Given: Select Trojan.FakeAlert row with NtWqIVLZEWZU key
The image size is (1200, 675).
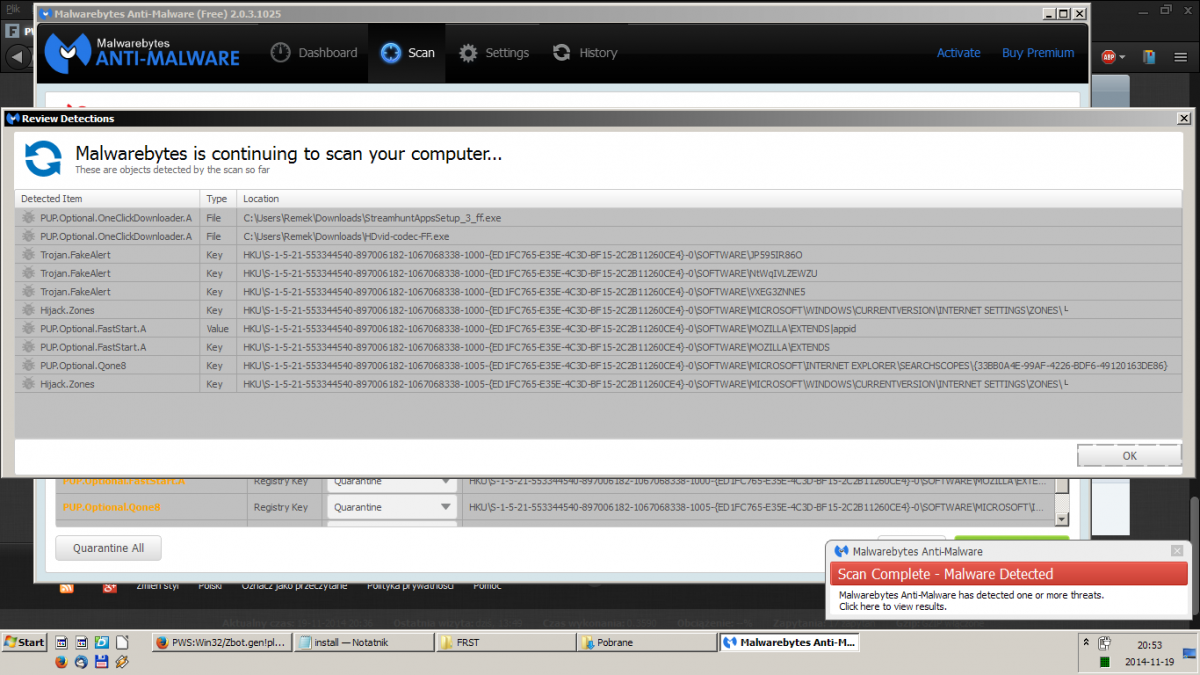Looking at the screenshot, I should tap(598, 273).
